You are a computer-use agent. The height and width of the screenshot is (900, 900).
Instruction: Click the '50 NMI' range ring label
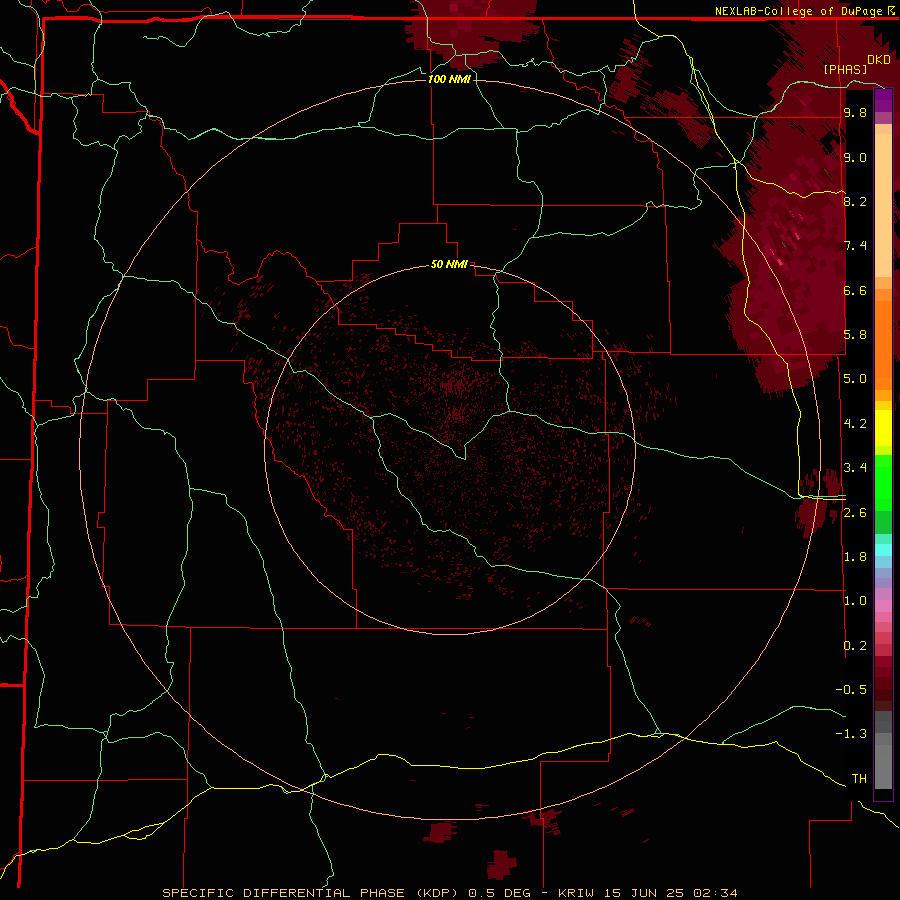point(449,264)
